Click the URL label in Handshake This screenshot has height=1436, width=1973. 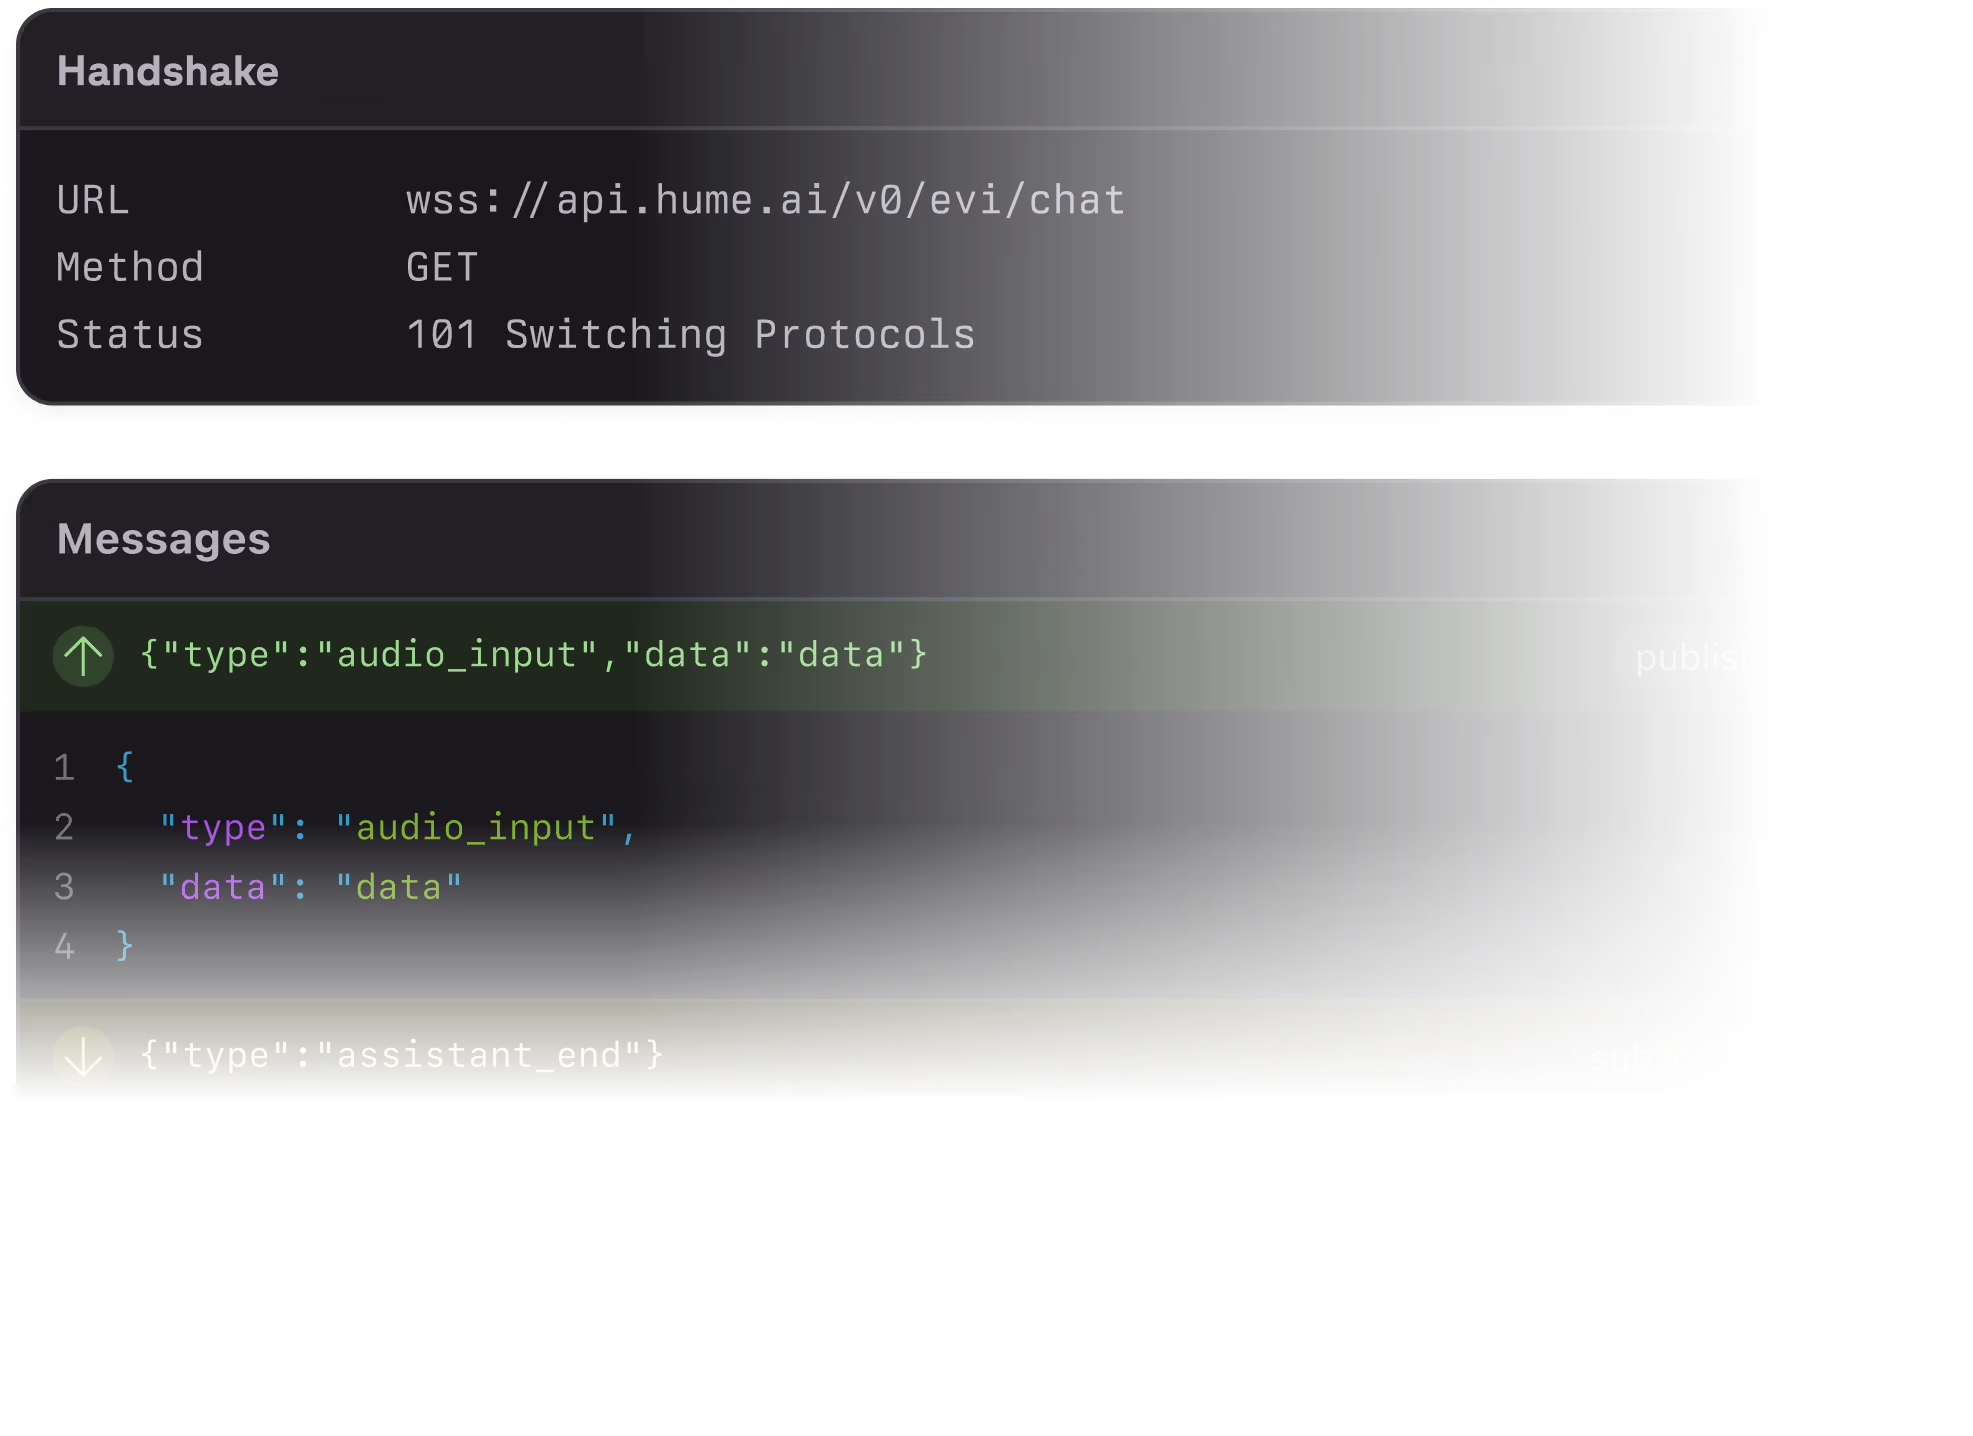click(93, 200)
